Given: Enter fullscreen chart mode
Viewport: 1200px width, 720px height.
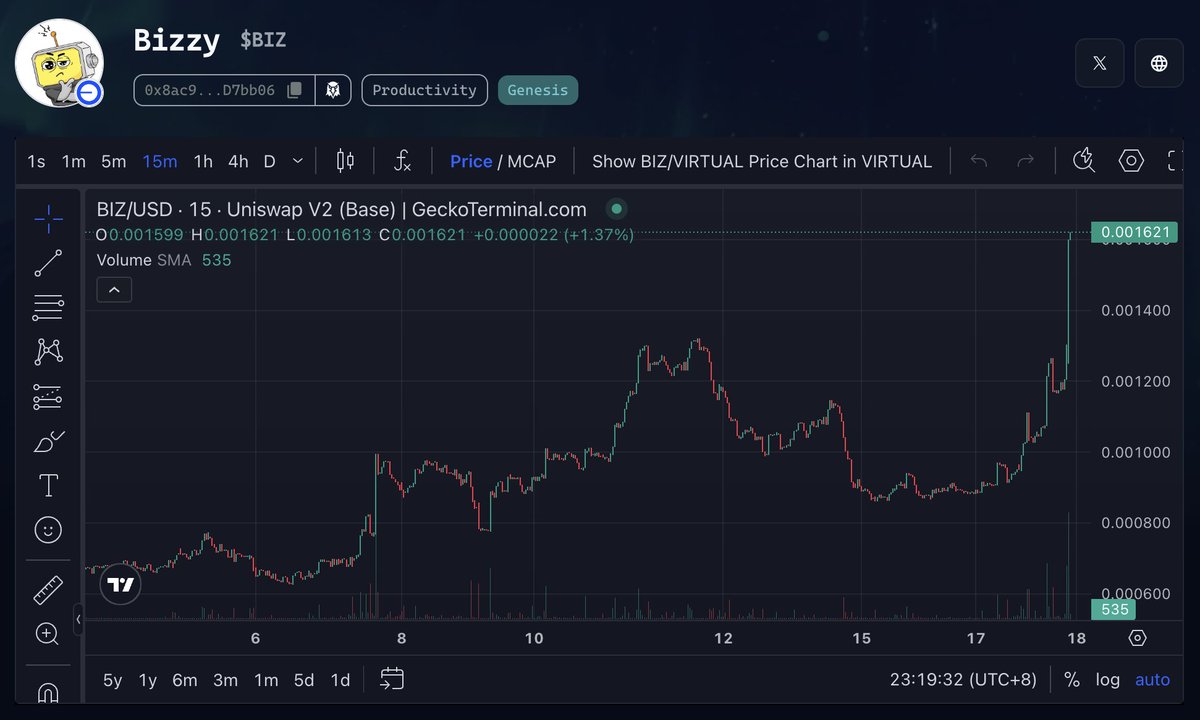Looking at the screenshot, I should click(1175, 161).
